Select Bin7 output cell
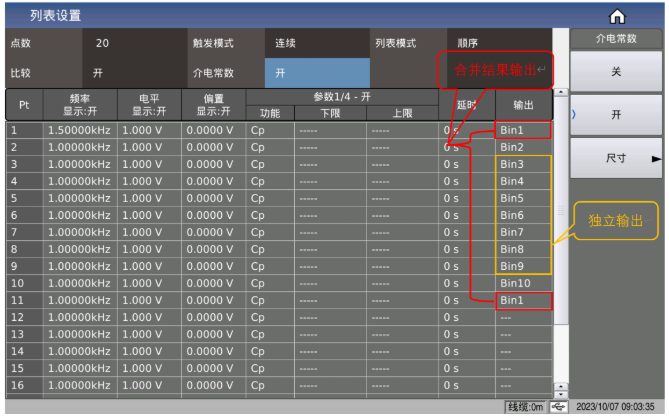 pyautogui.click(x=524, y=233)
